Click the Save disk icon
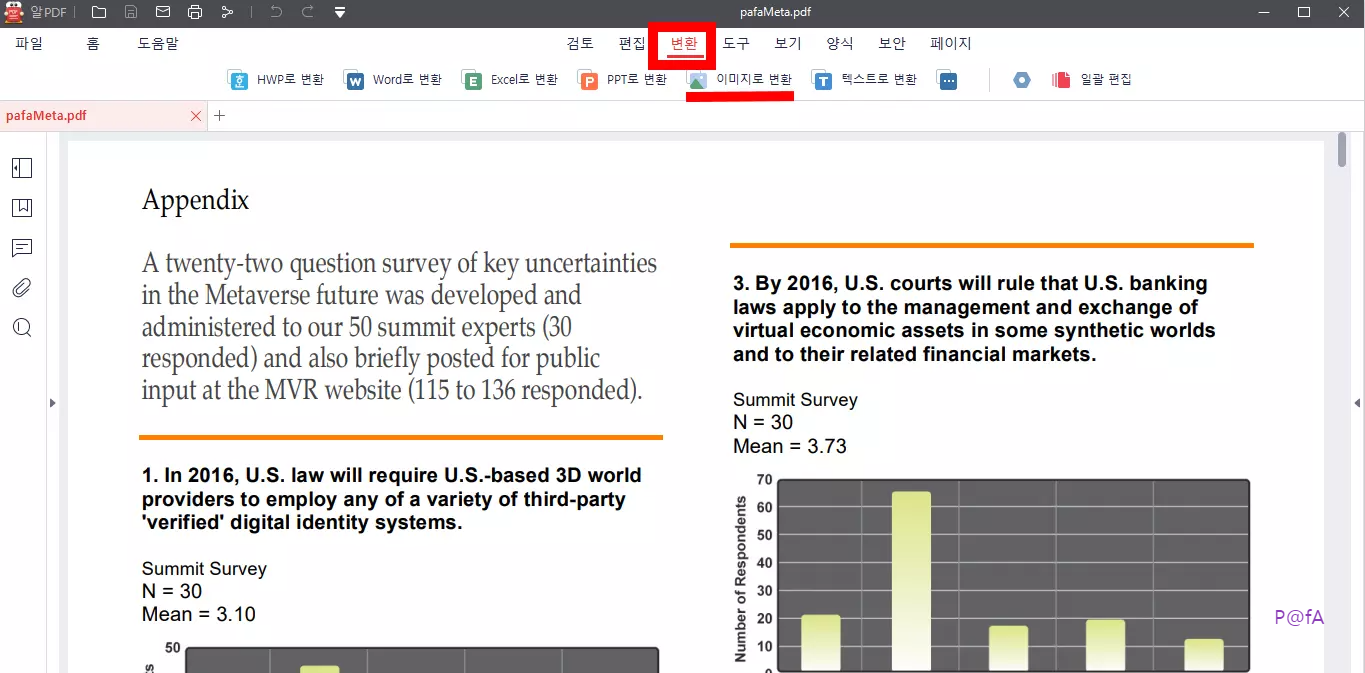The height and width of the screenshot is (673, 1365). [131, 12]
